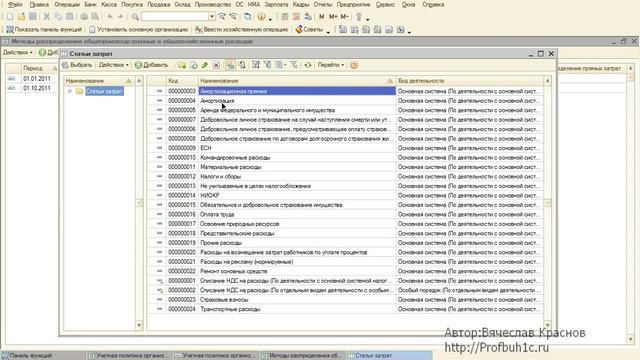The width and height of the screenshot is (640, 360).
Task: Click the add new group folder icon
Action: (182, 65)
